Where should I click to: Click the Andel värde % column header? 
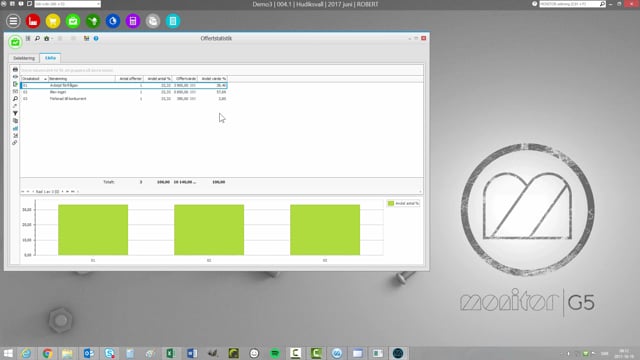point(213,78)
